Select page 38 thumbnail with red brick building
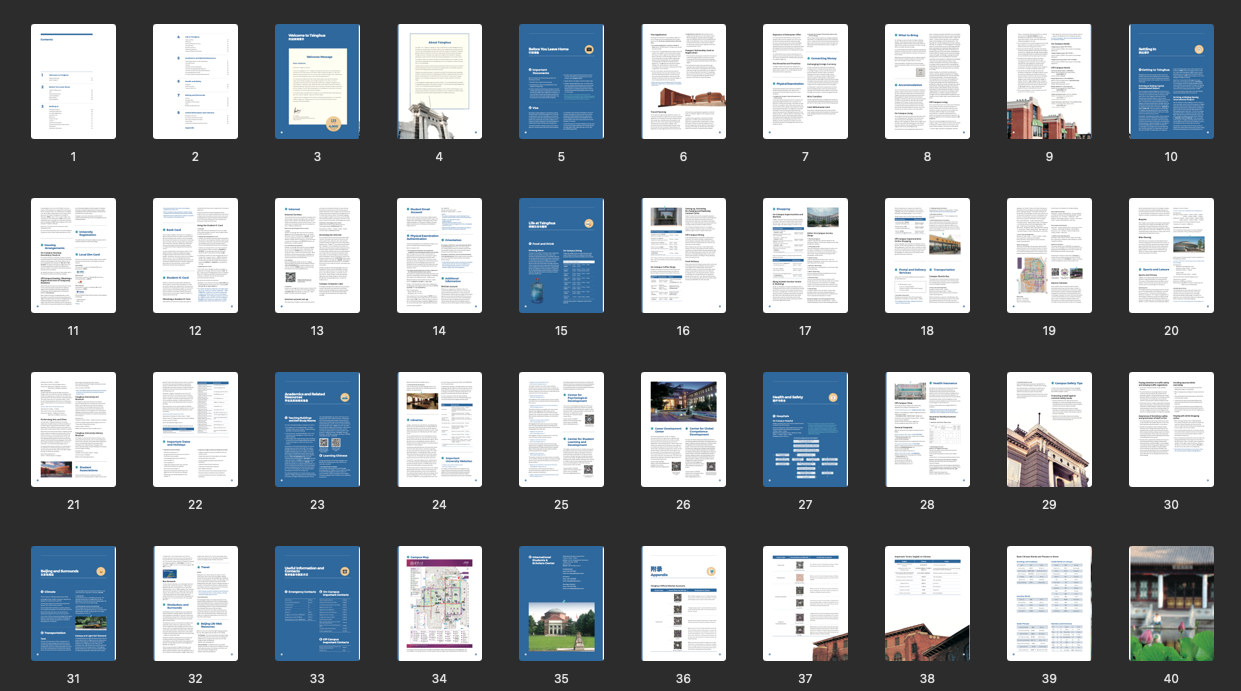Image resolution: width=1241 pixels, height=691 pixels. 927,603
